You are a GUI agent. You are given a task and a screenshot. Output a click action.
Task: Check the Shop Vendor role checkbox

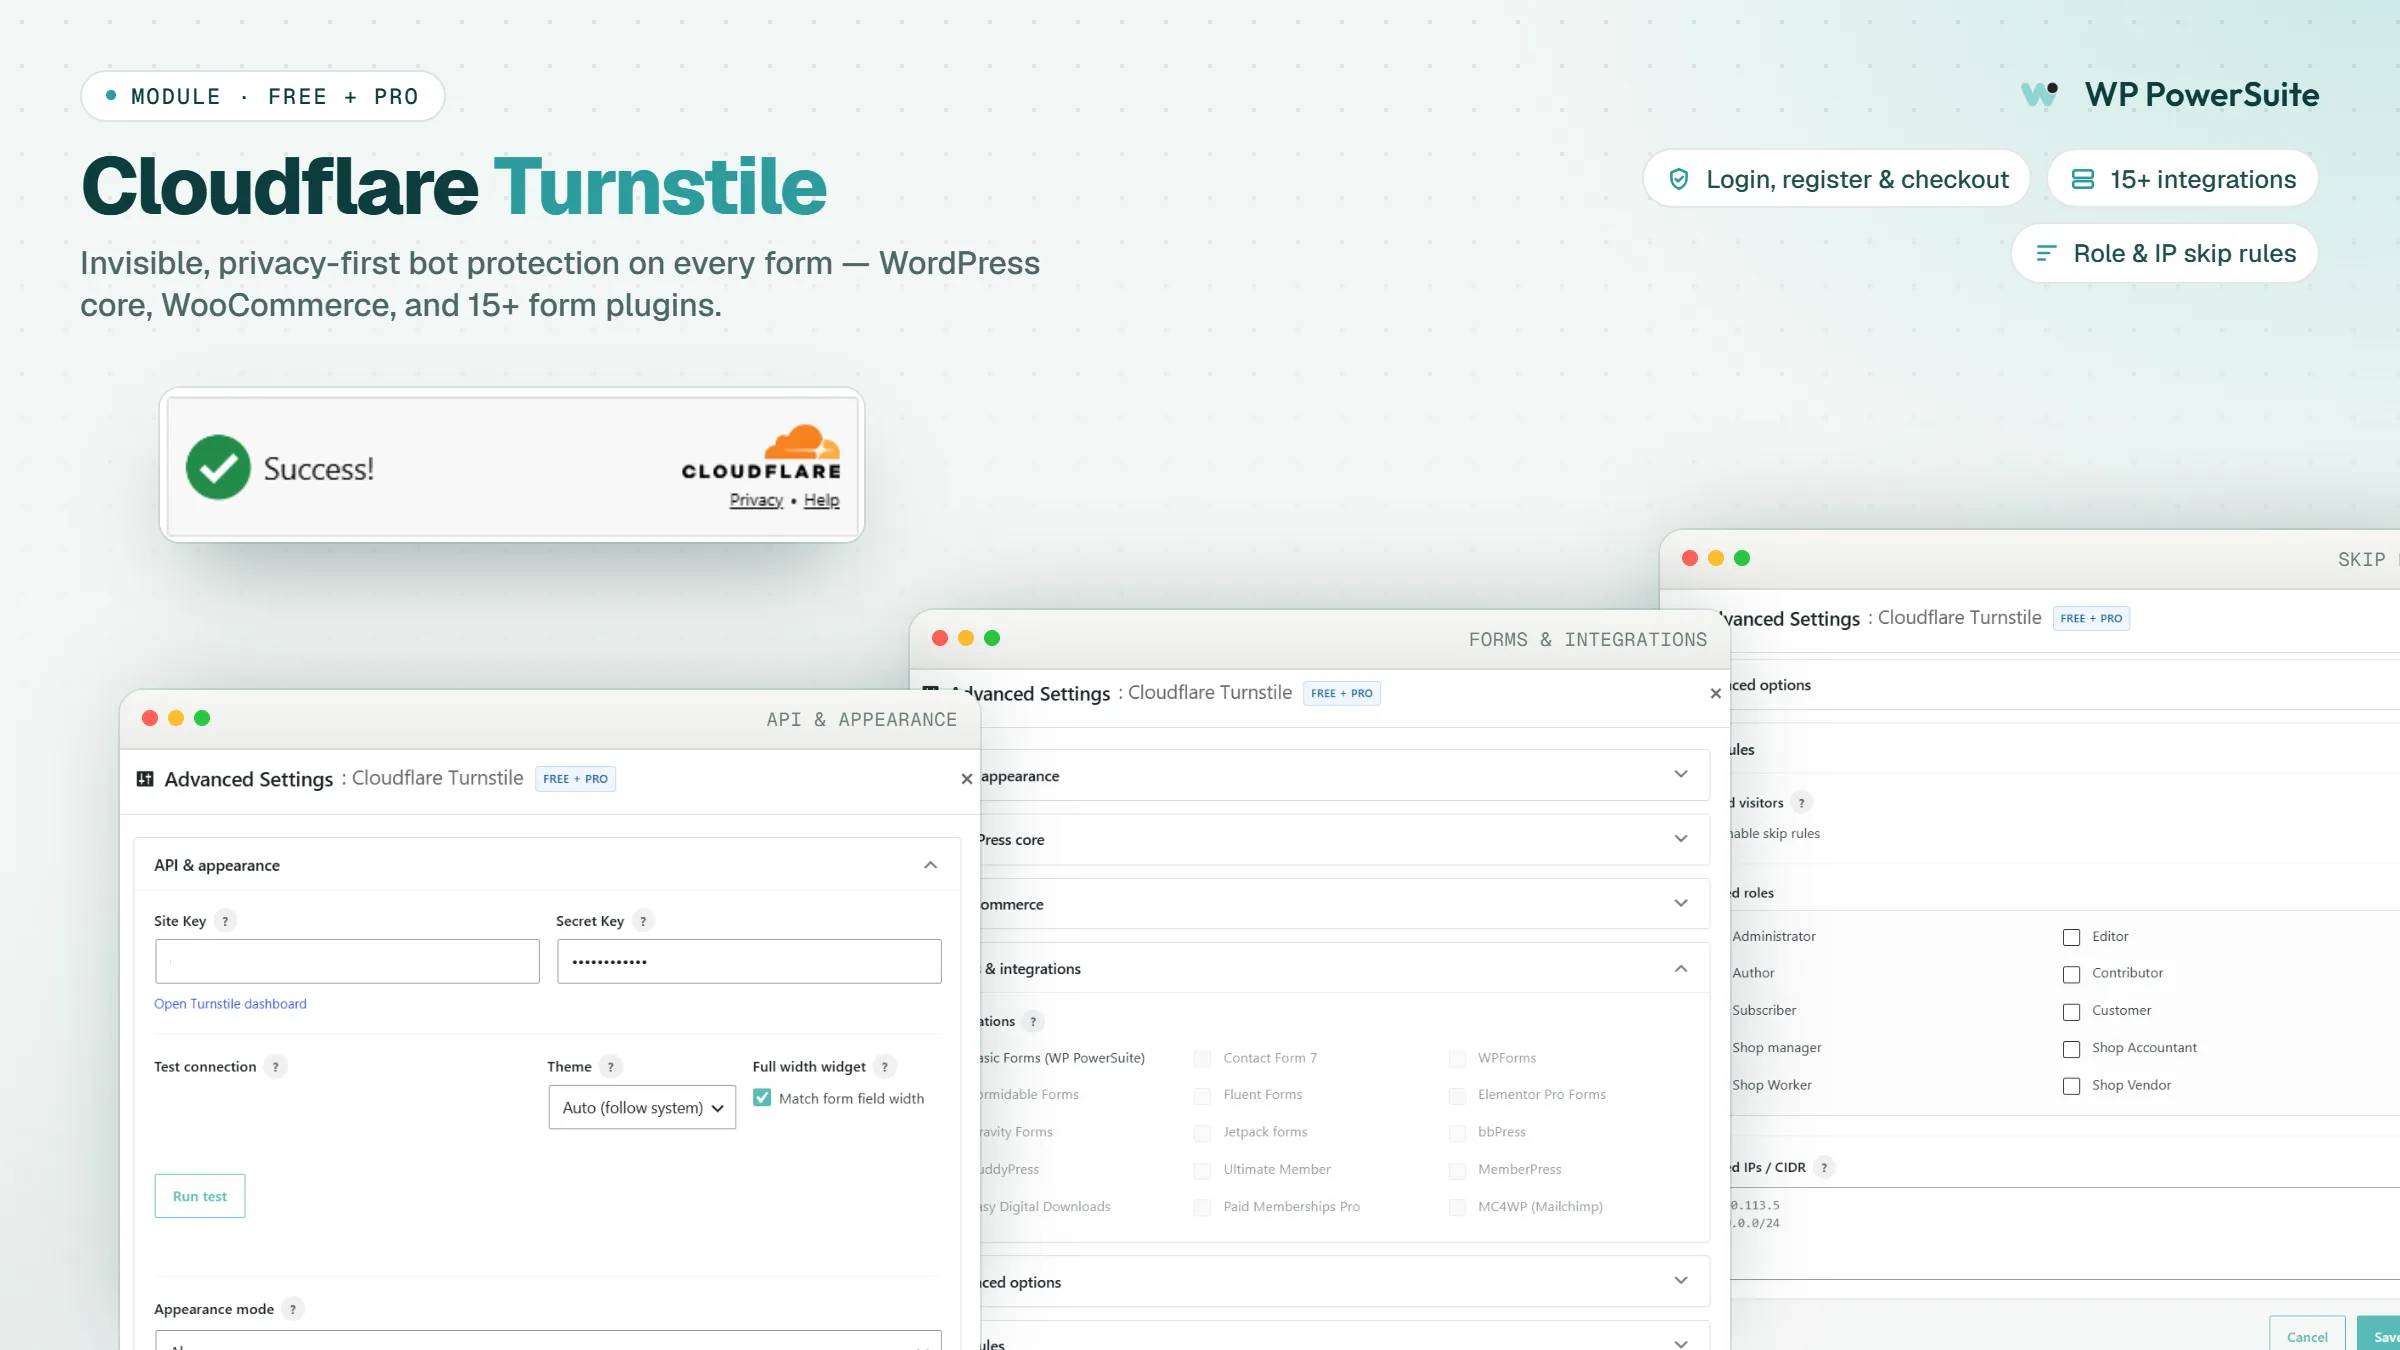click(2071, 1086)
